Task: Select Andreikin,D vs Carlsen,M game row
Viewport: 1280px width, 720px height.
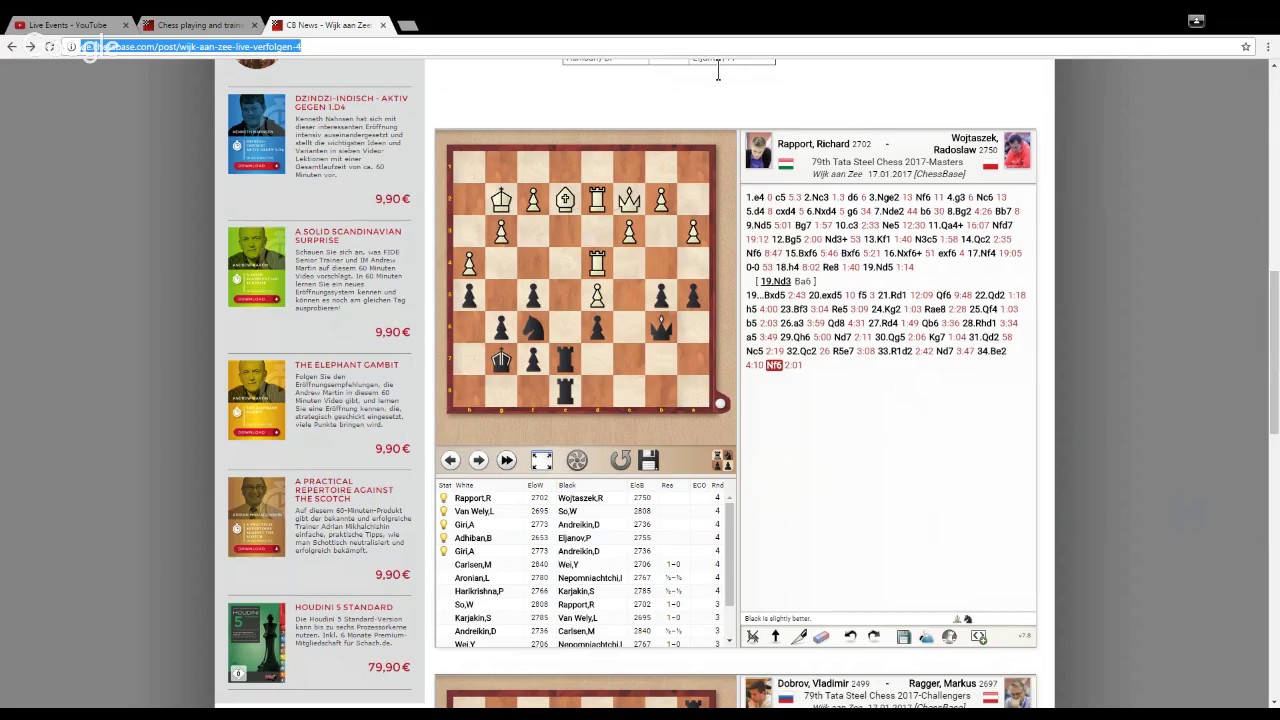Action: coord(582,631)
